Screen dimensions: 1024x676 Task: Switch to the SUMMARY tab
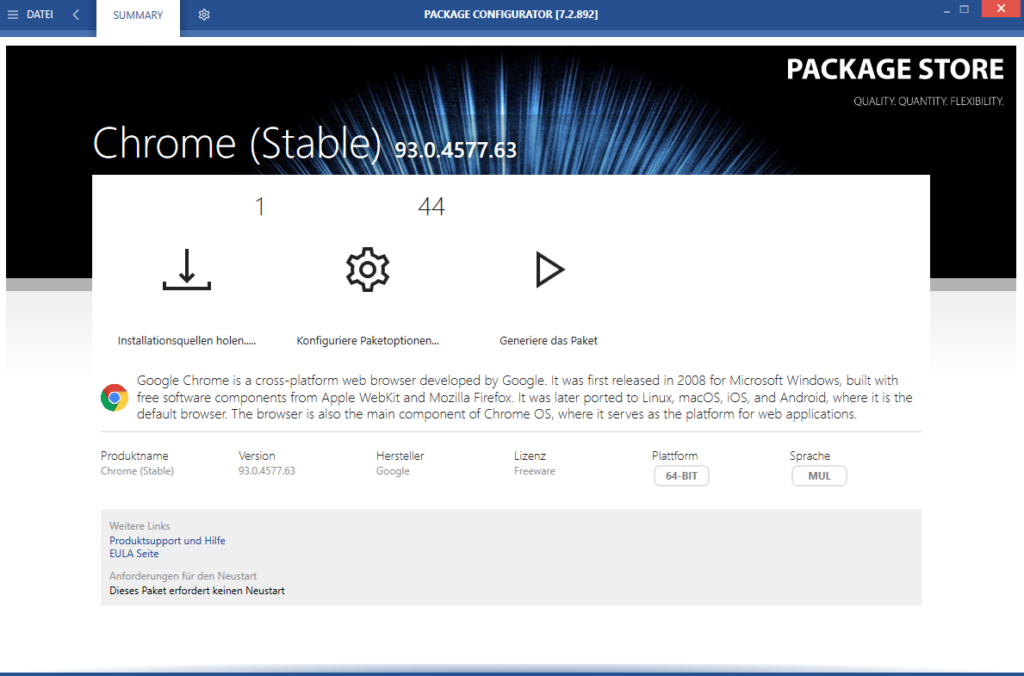pyautogui.click(x=138, y=15)
